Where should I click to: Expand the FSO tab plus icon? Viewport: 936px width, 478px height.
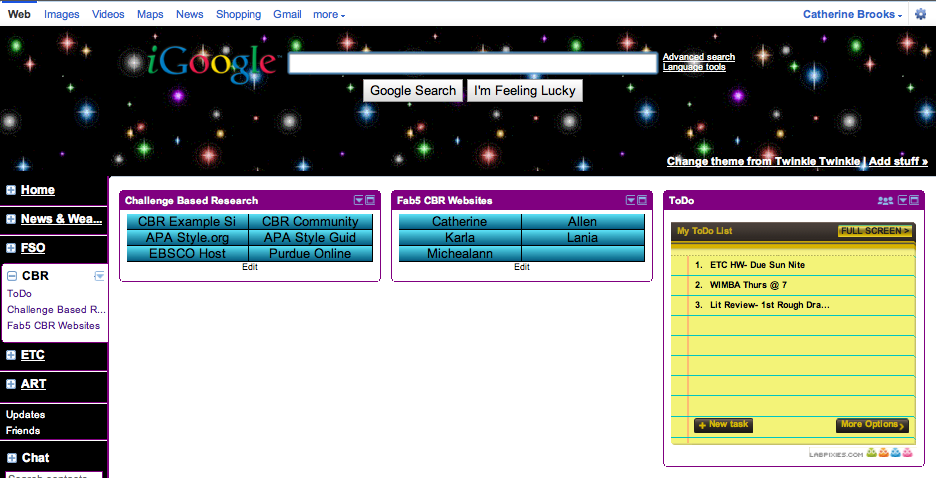click(11, 248)
